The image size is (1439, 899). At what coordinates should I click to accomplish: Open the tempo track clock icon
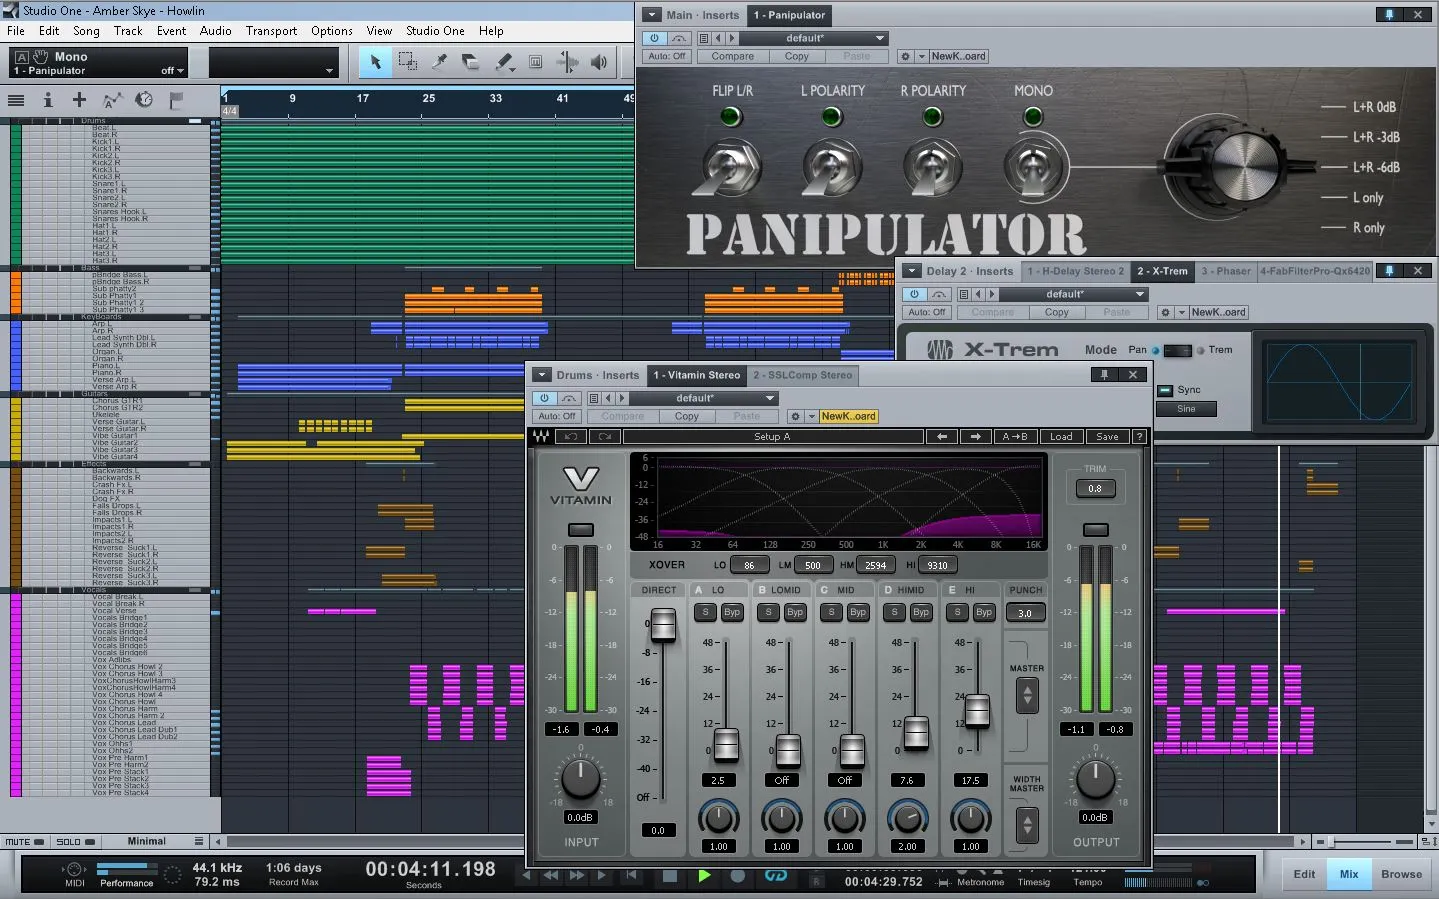click(144, 99)
